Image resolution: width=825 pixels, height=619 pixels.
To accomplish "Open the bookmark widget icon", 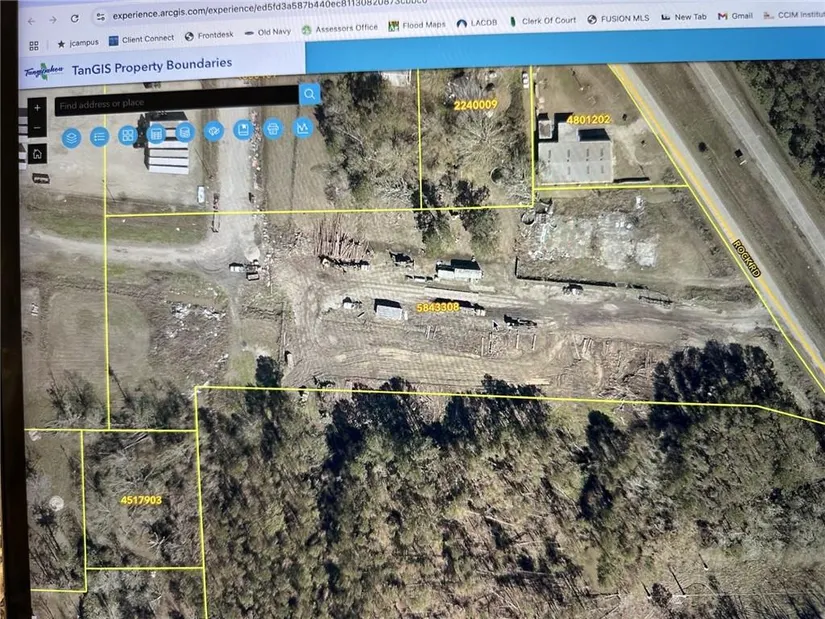I will pyautogui.click(x=242, y=130).
